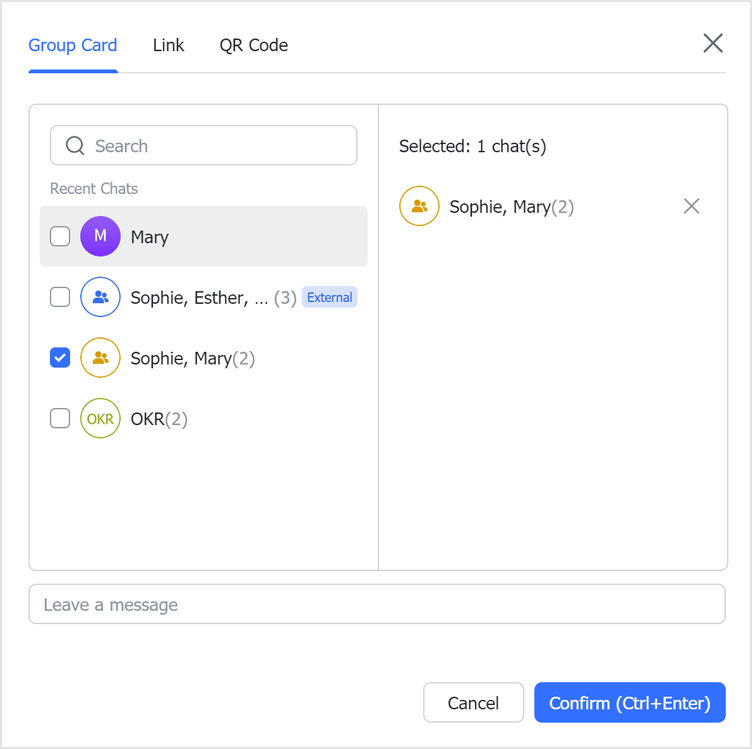Uncheck the Sophie, Mary(2) checkbox
The height and width of the screenshot is (749, 752).
pos(60,358)
